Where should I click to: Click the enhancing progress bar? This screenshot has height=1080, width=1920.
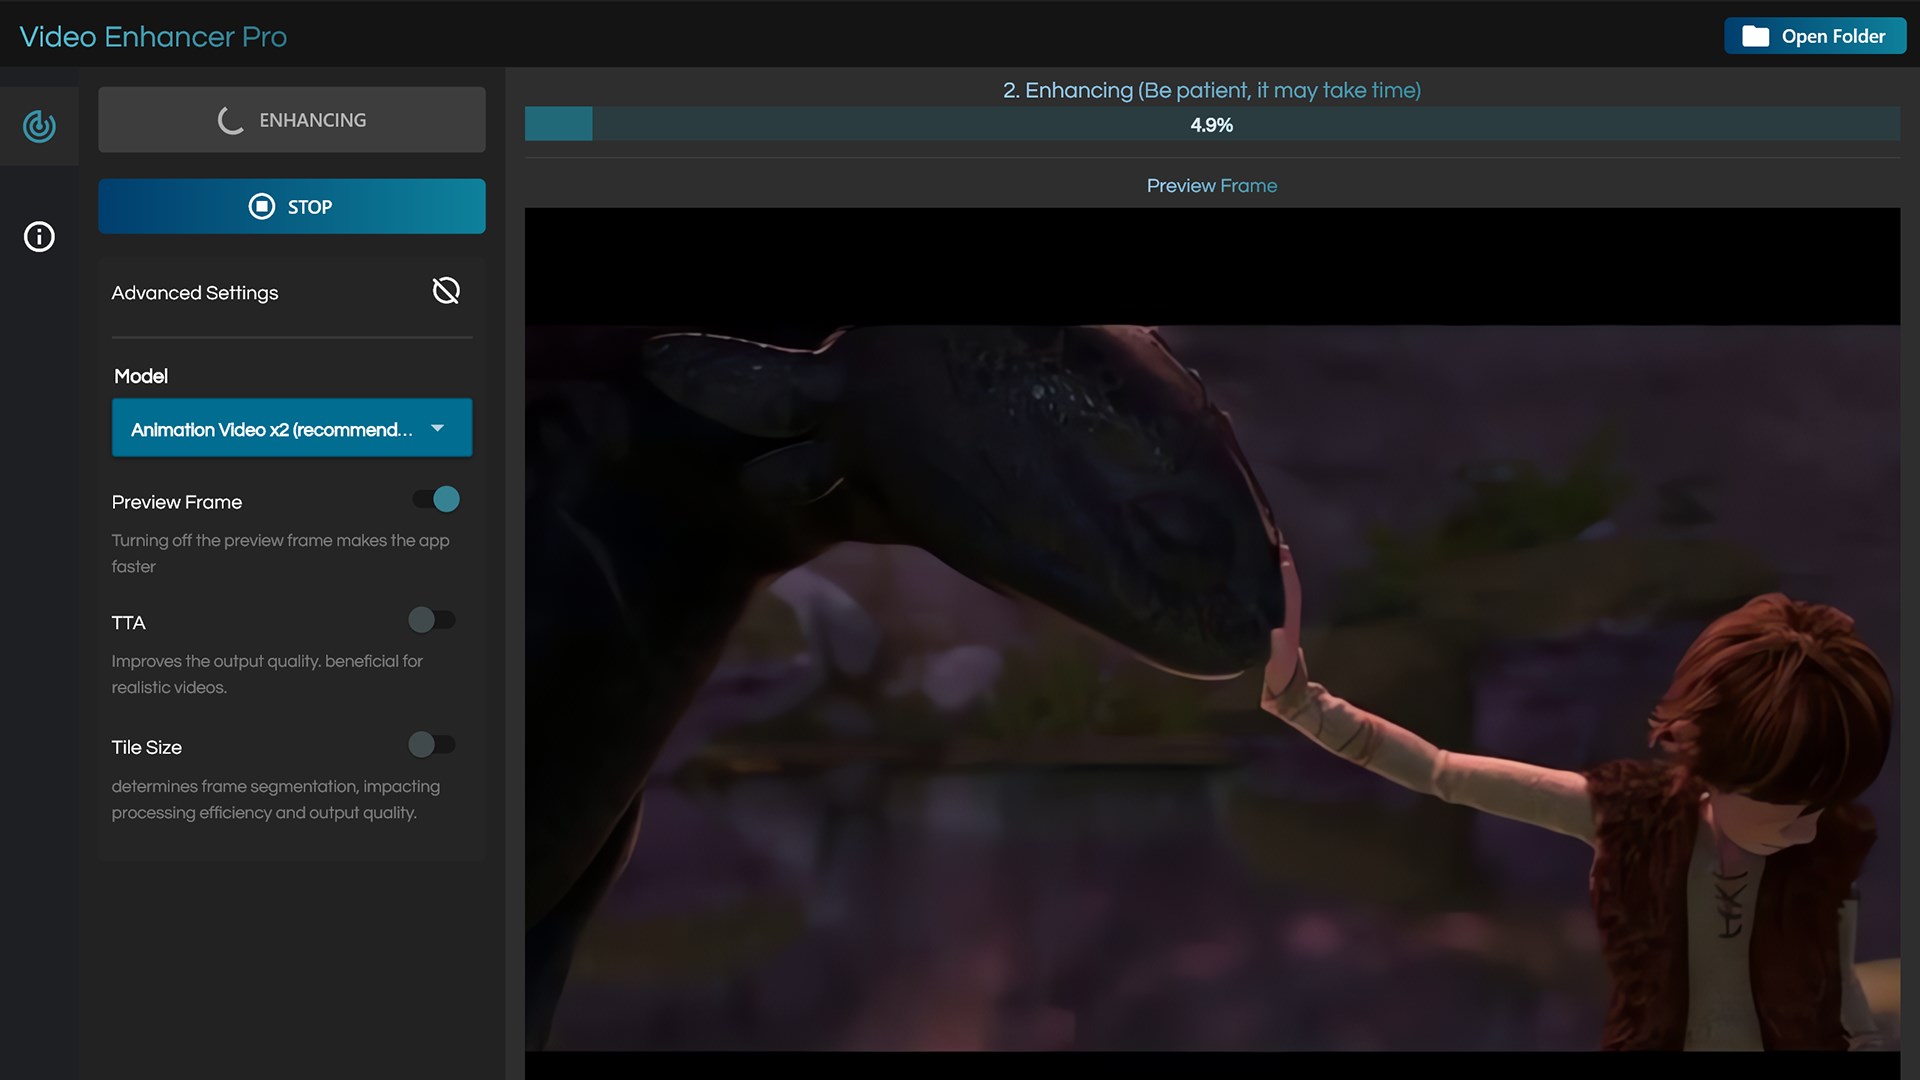[x=1212, y=124]
